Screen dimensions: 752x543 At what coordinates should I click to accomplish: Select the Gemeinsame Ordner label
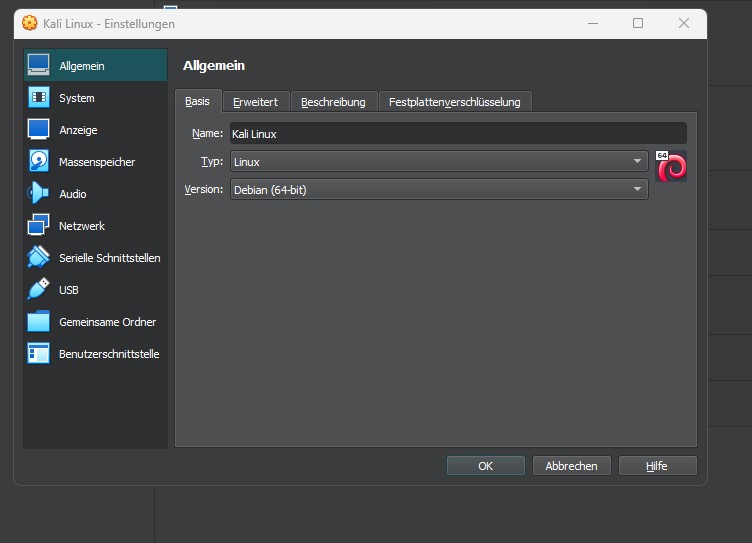click(x=107, y=322)
